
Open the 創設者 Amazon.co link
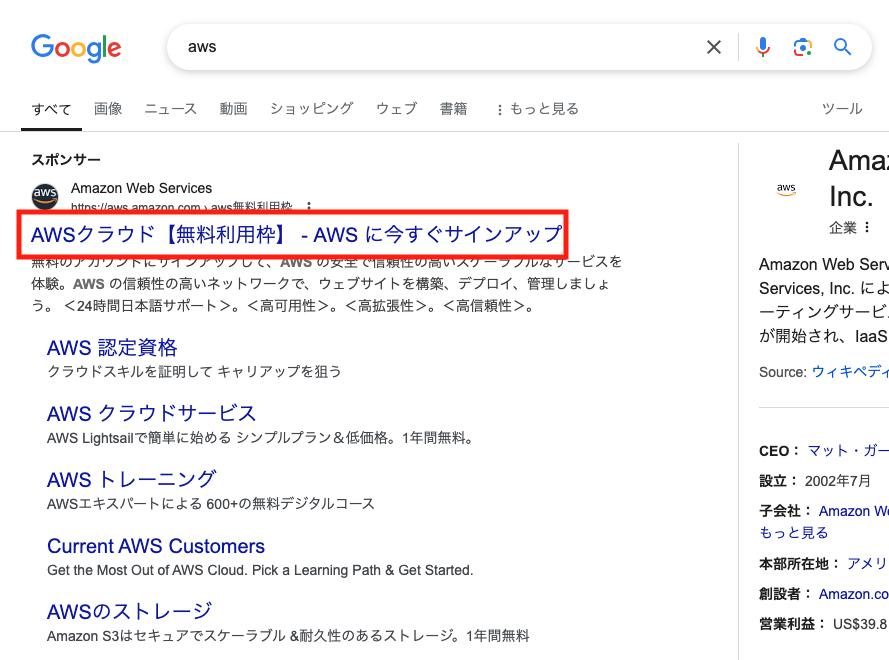click(x=853, y=594)
